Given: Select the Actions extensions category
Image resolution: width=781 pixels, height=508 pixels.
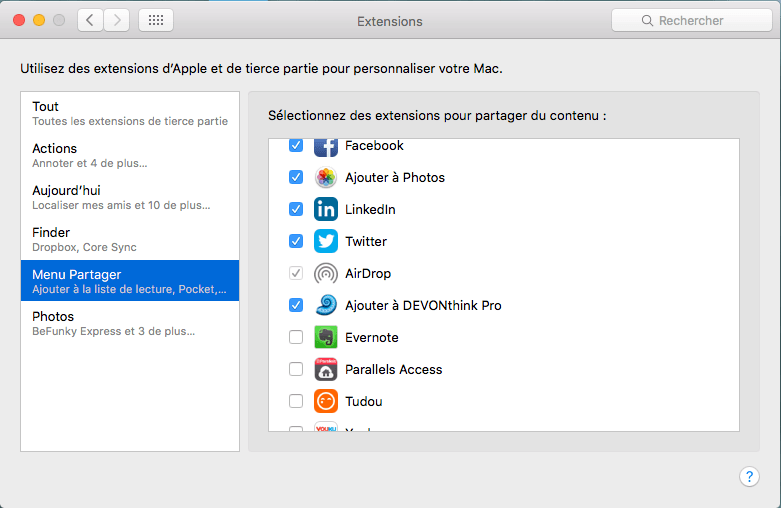Looking at the screenshot, I should [130, 155].
